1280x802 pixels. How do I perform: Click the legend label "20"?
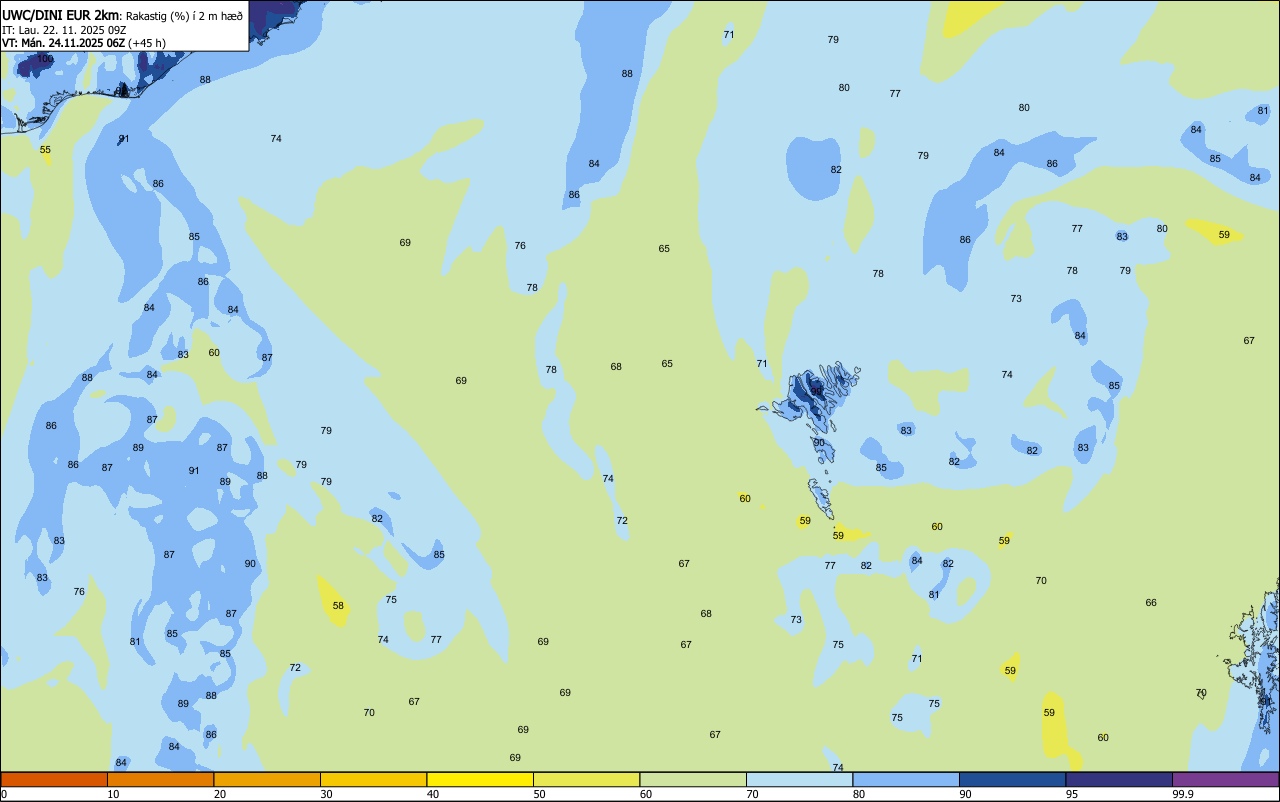pyautogui.click(x=220, y=794)
